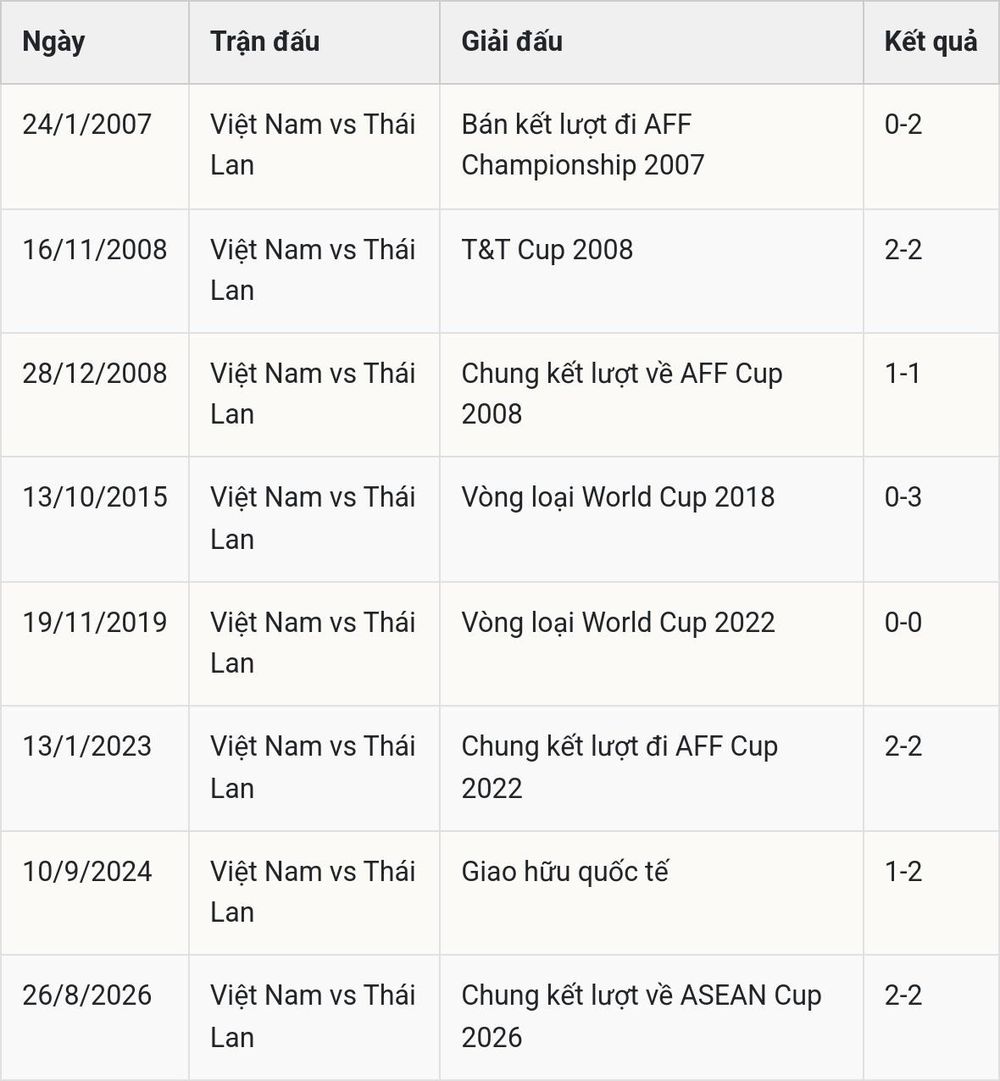Click the Vòng loại World Cup 2018 cell
This screenshot has height=1081, width=1000.
tap(651, 519)
